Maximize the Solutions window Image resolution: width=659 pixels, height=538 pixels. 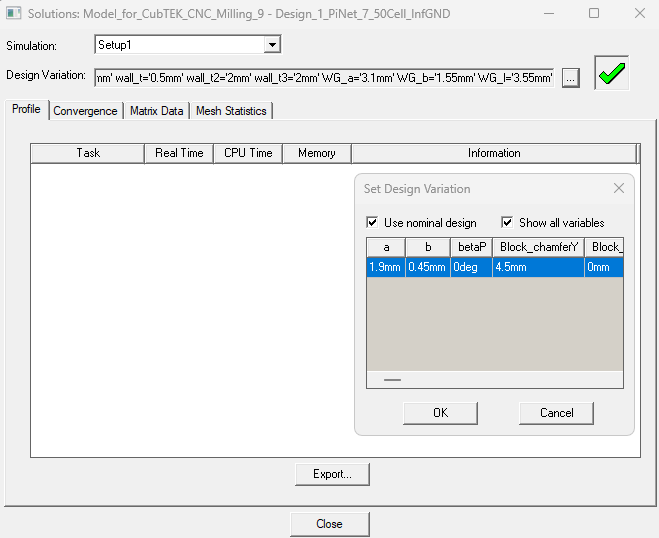coord(594,13)
